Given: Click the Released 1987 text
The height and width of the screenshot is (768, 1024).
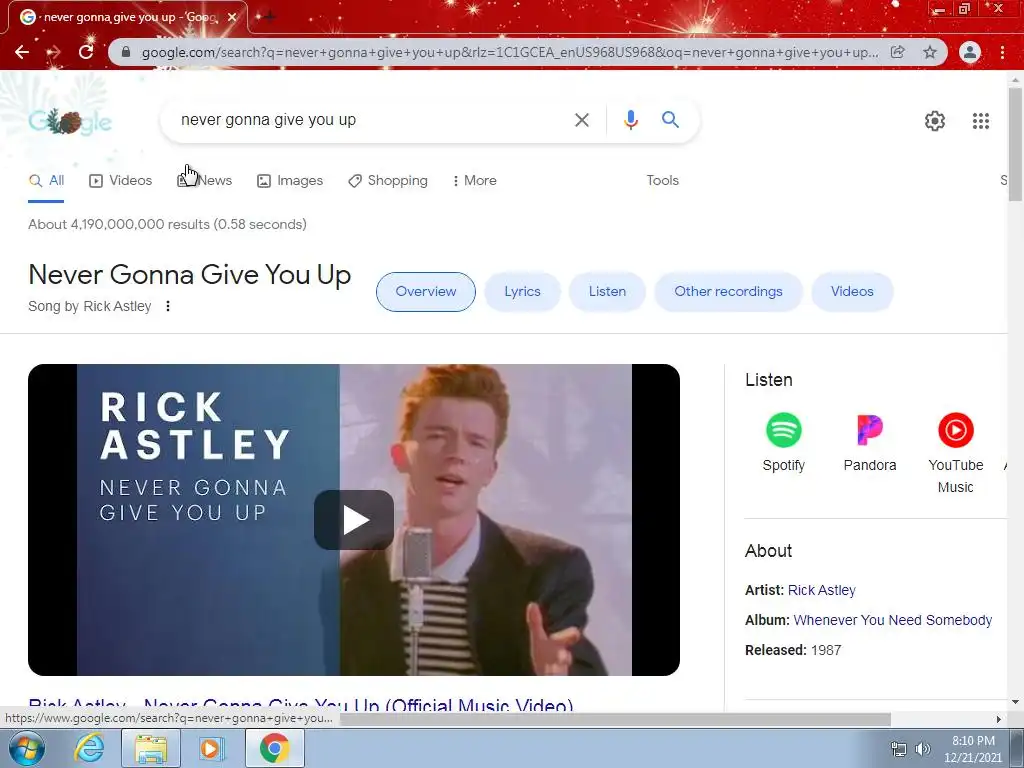Looking at the screenshot, I should (793, 650).
